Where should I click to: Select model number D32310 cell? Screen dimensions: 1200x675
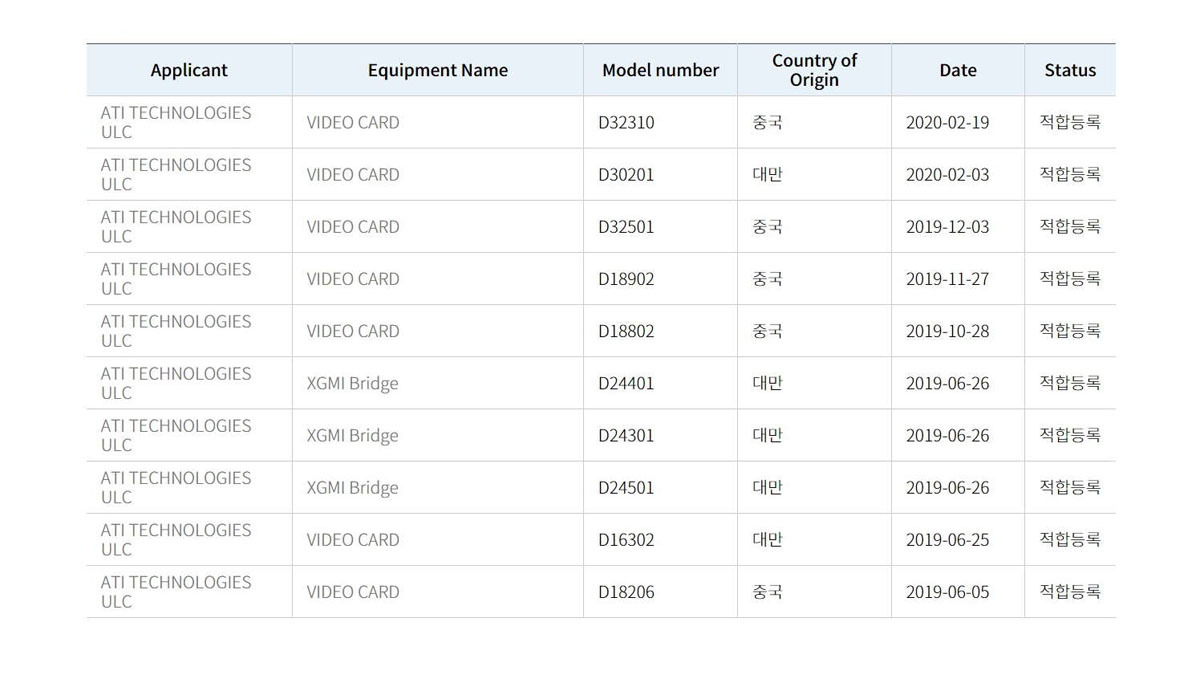click(626, 123)
